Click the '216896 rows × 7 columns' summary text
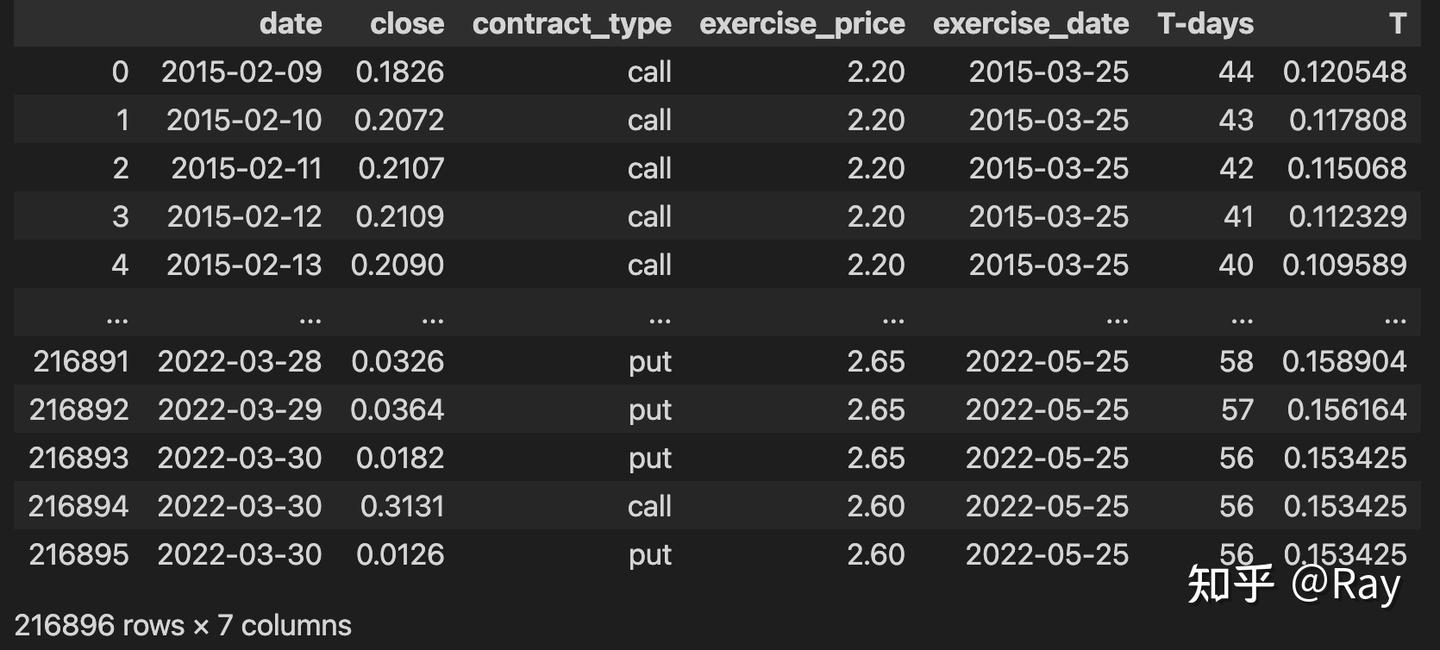This screenshot has width=1440, height=650. point(183,626)
